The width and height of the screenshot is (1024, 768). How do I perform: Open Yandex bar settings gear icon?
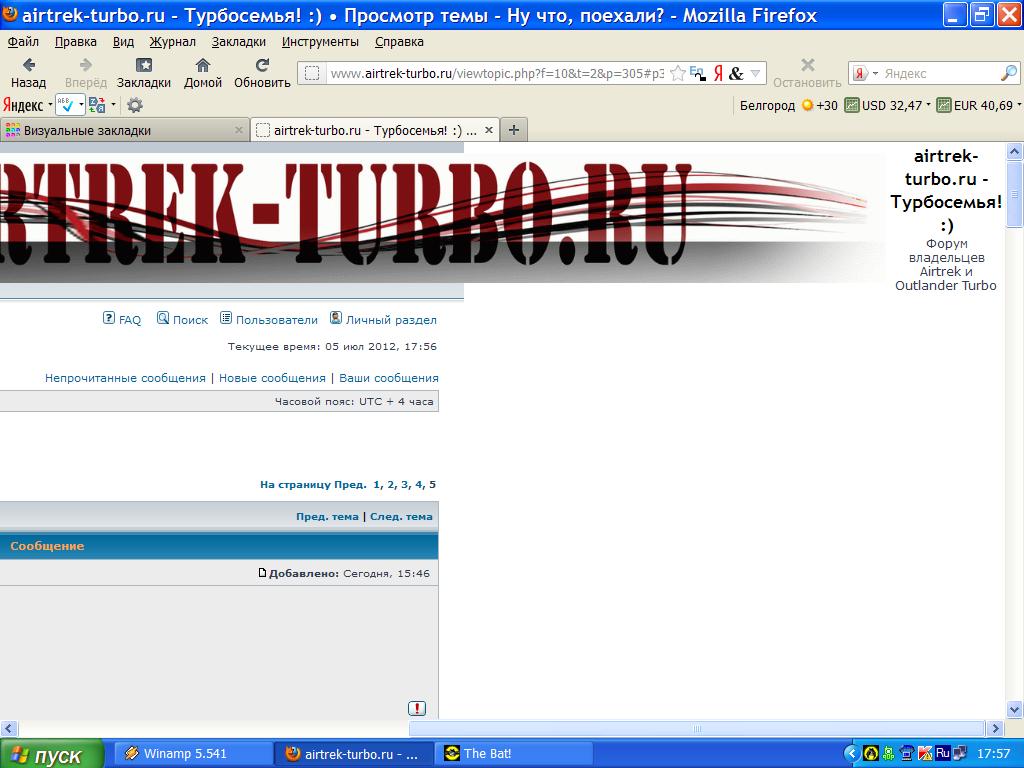click(135, 105)
